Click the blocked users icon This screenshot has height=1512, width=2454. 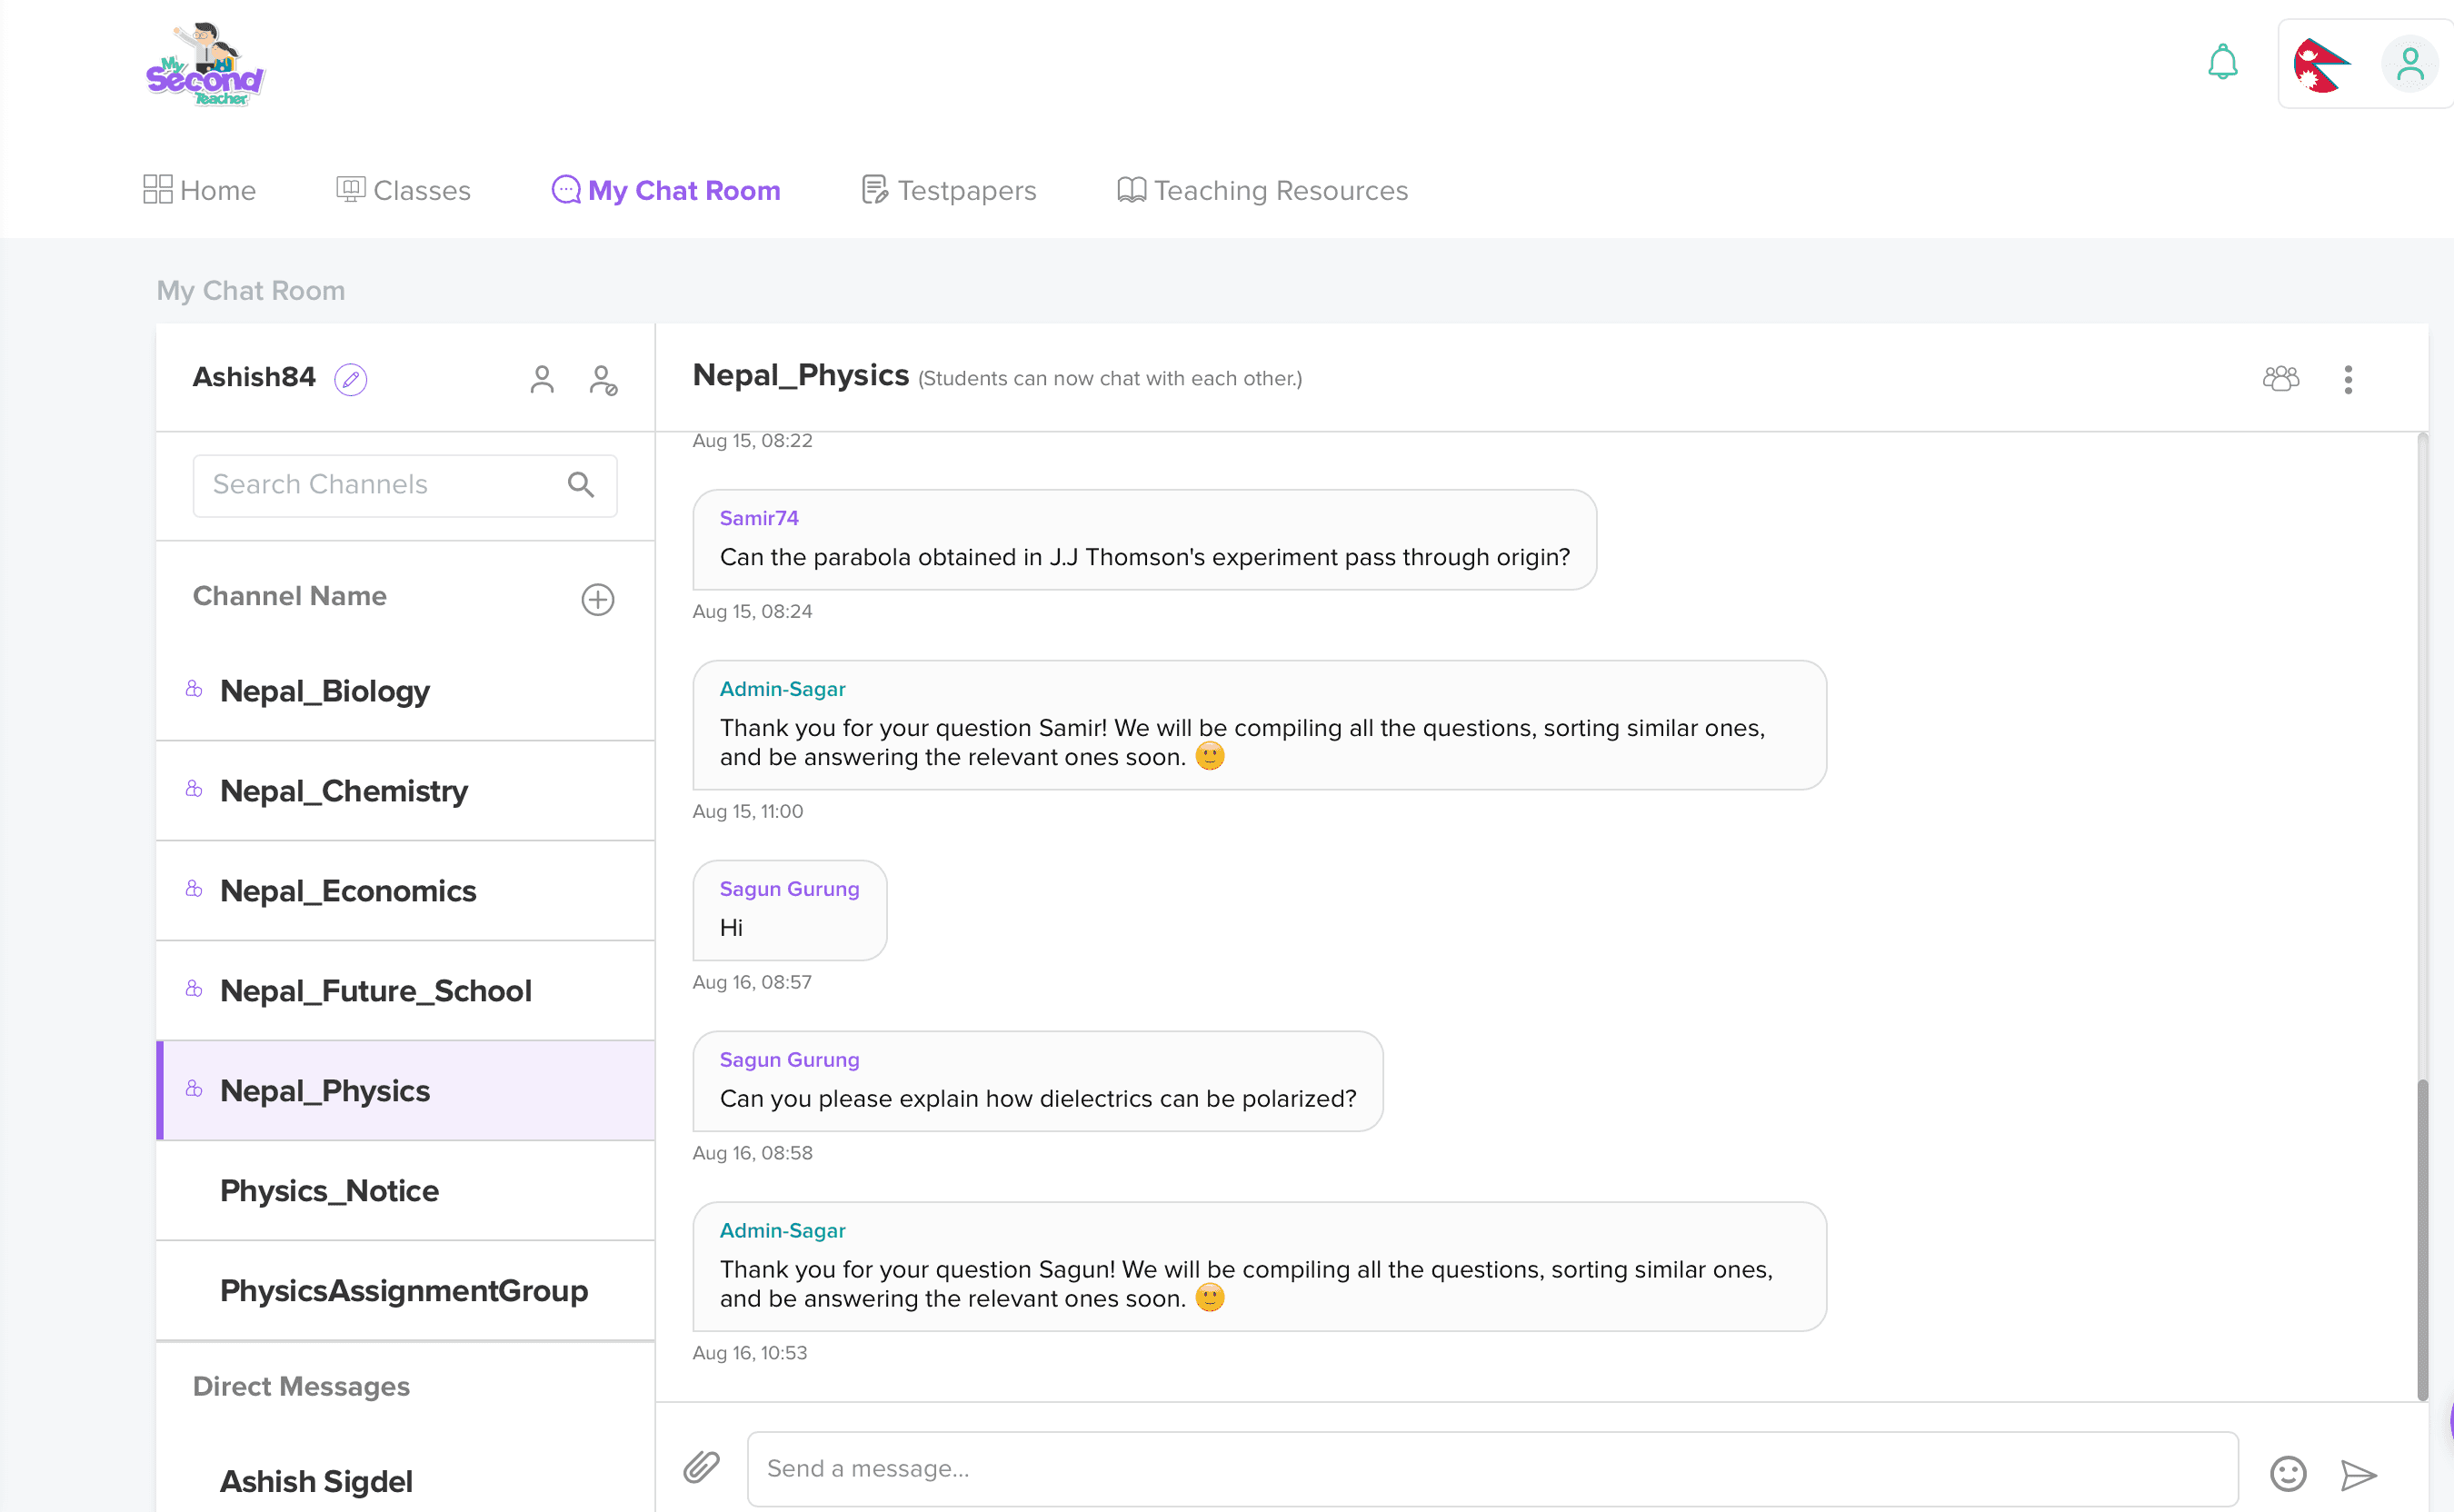click(x=603, y=380)
